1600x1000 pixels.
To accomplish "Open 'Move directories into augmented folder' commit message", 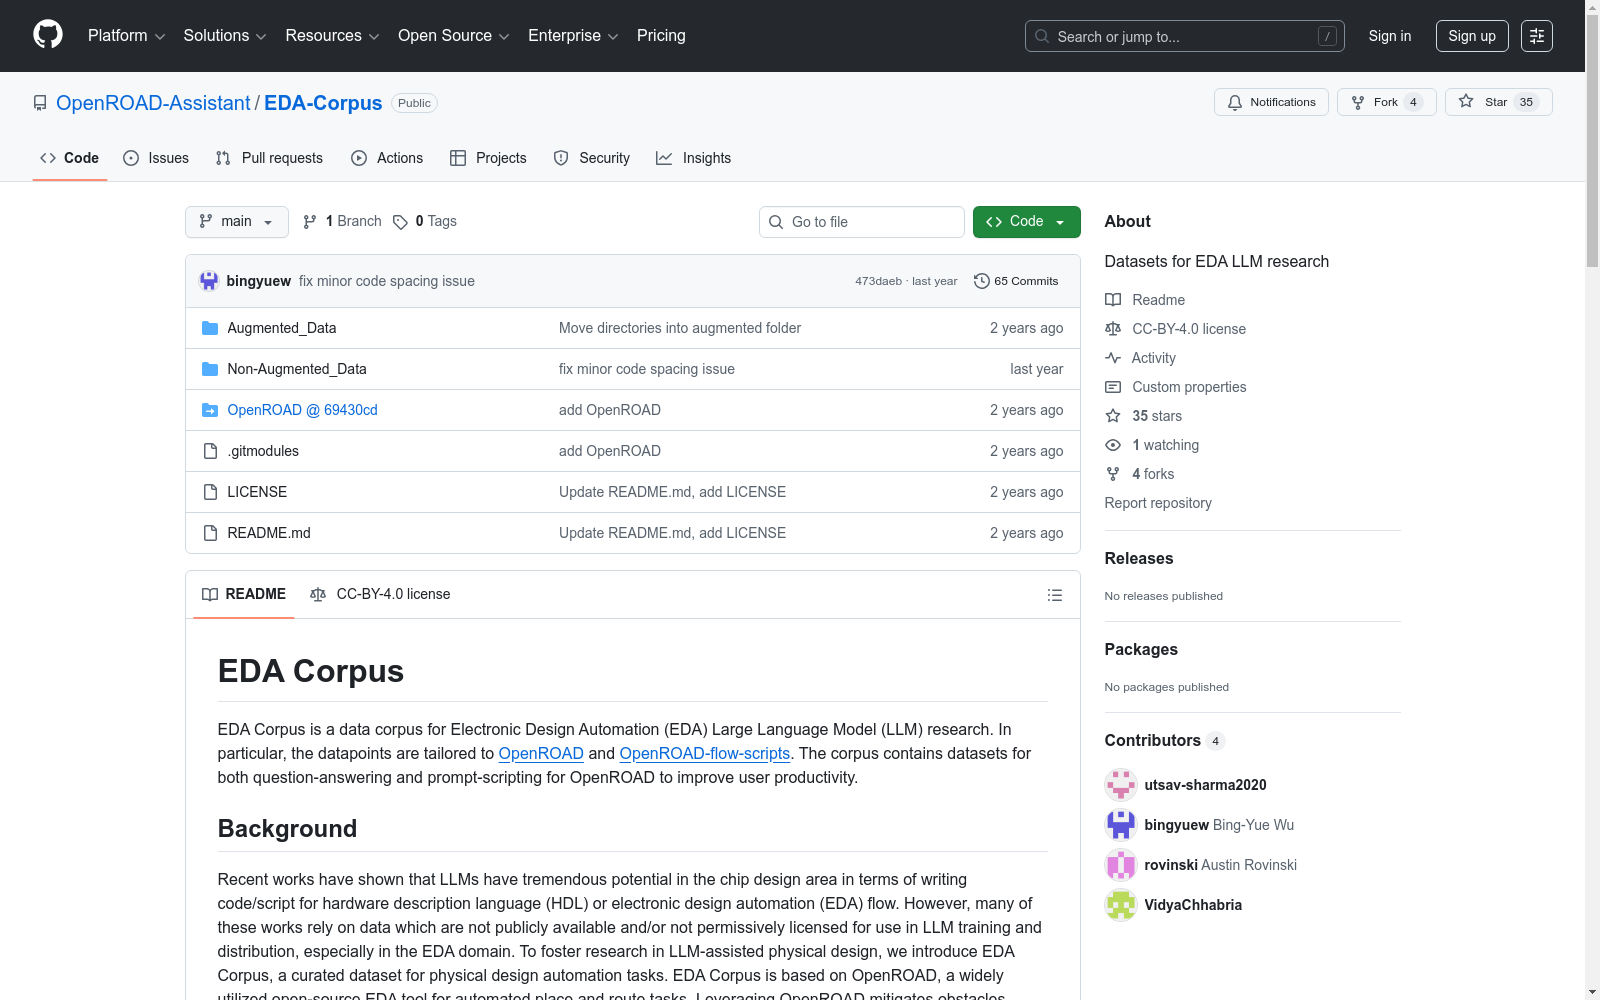I will click(680, 328).
